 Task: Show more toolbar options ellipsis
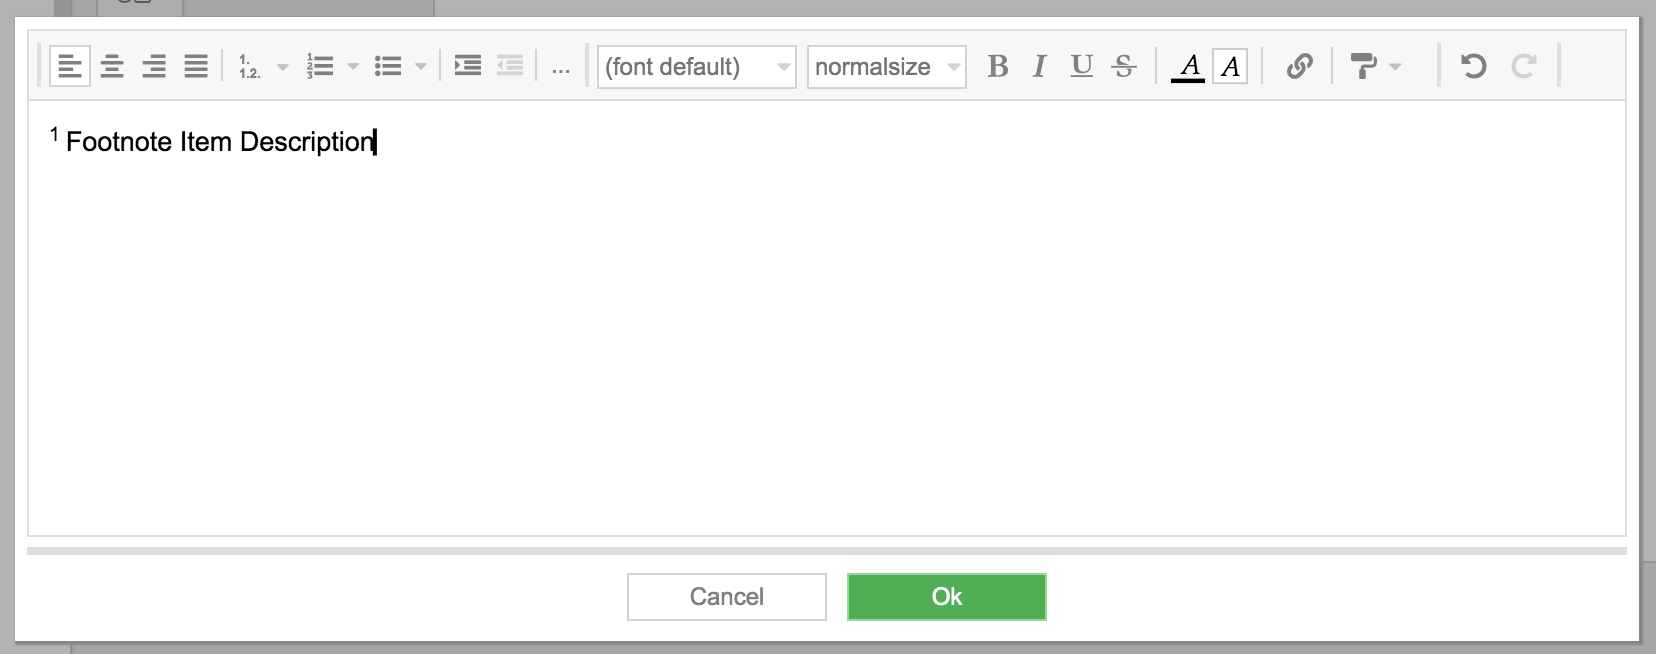click(561, 67)
